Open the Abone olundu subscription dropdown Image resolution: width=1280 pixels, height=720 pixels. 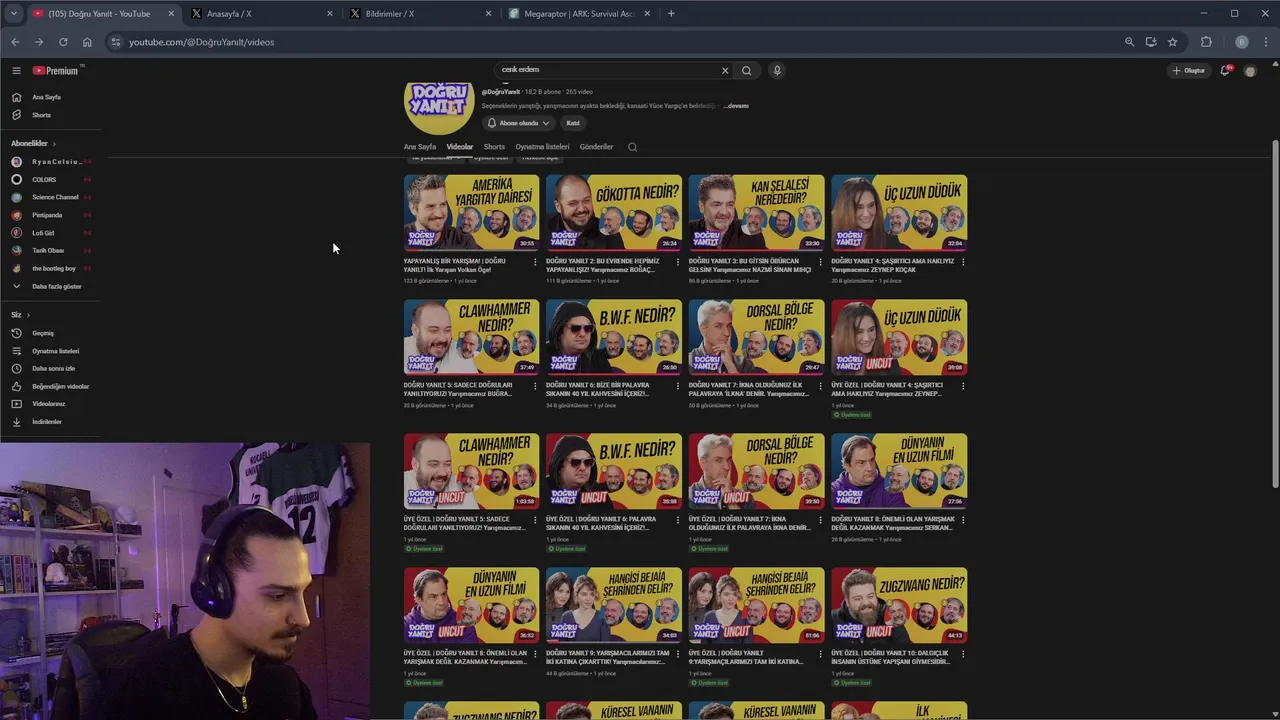point(519,123)
